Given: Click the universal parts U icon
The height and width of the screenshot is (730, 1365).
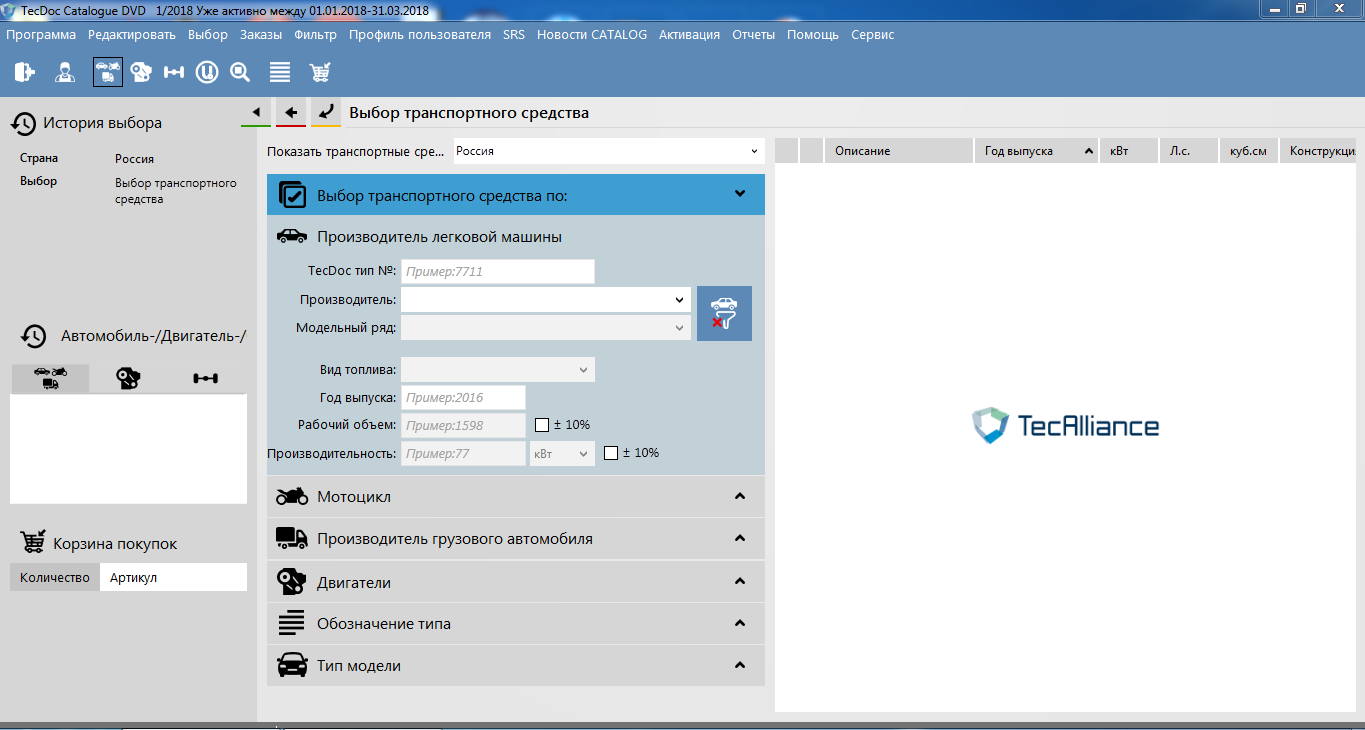Looking at the screenshot, I should tap(207, 72).
